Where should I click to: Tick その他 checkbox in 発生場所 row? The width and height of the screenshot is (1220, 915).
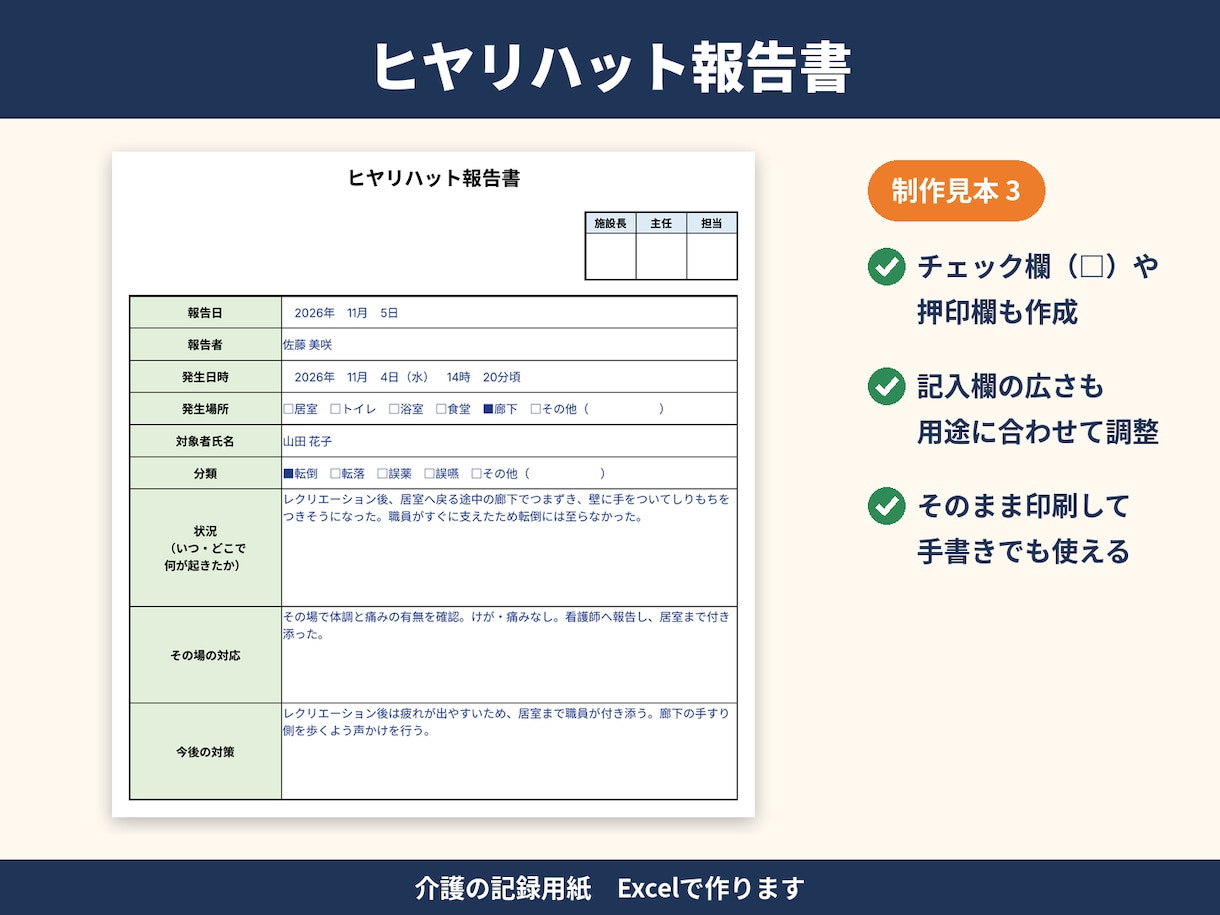(536, 409)
